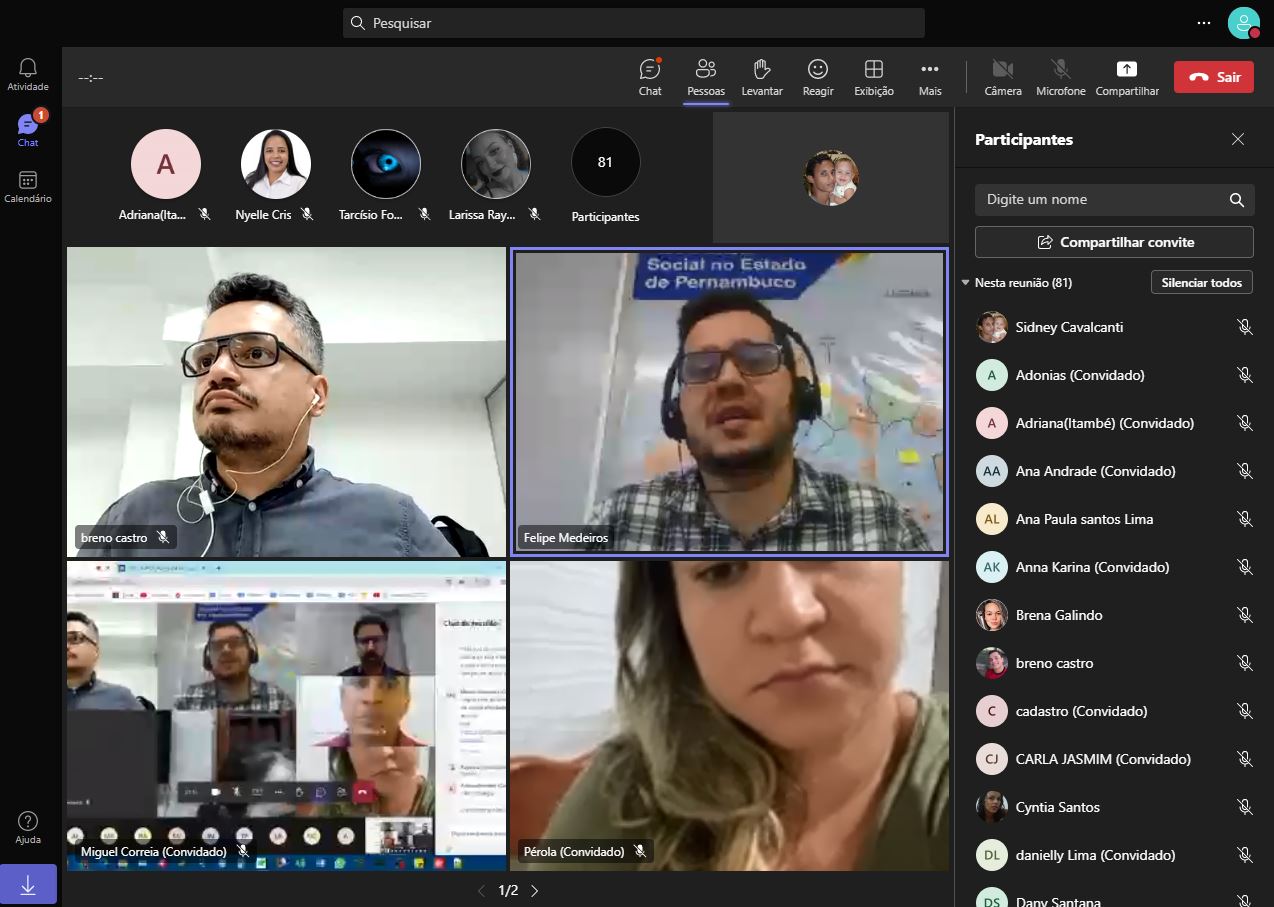Open the settings ellipsis menu beside profile
Screen dimensions: 1274x907
[1203, 22]
